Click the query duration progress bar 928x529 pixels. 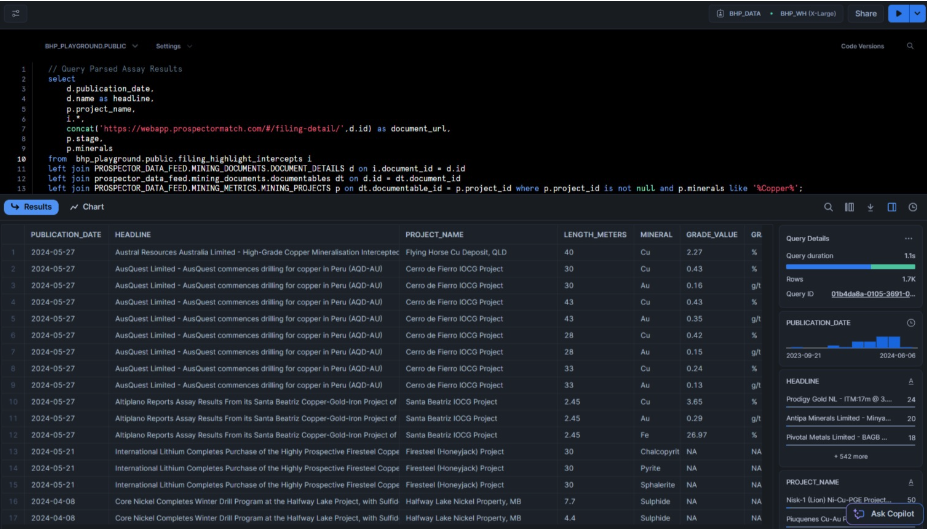click(850, 267)
